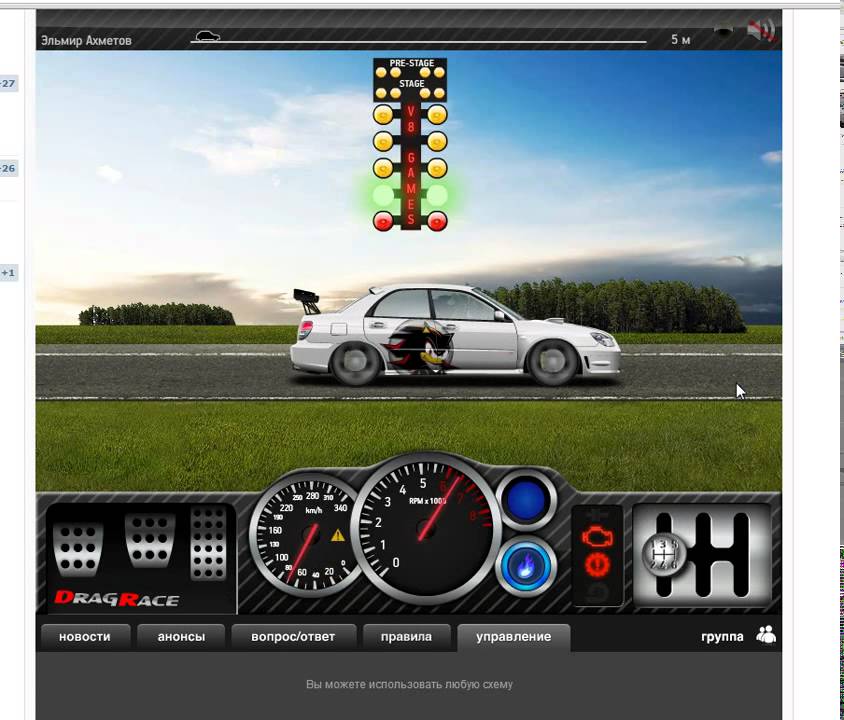Click the gear shifter knob
This screenshot has width=844, height=720.
(x=661, y=551)
